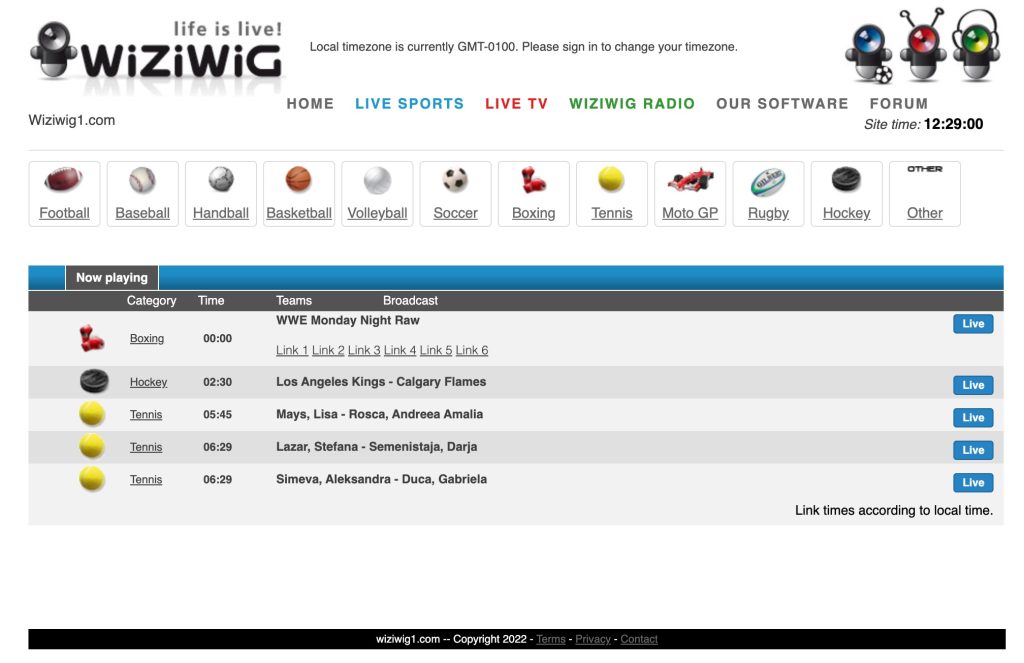Click the Rugby ball icon

point(768,182)
